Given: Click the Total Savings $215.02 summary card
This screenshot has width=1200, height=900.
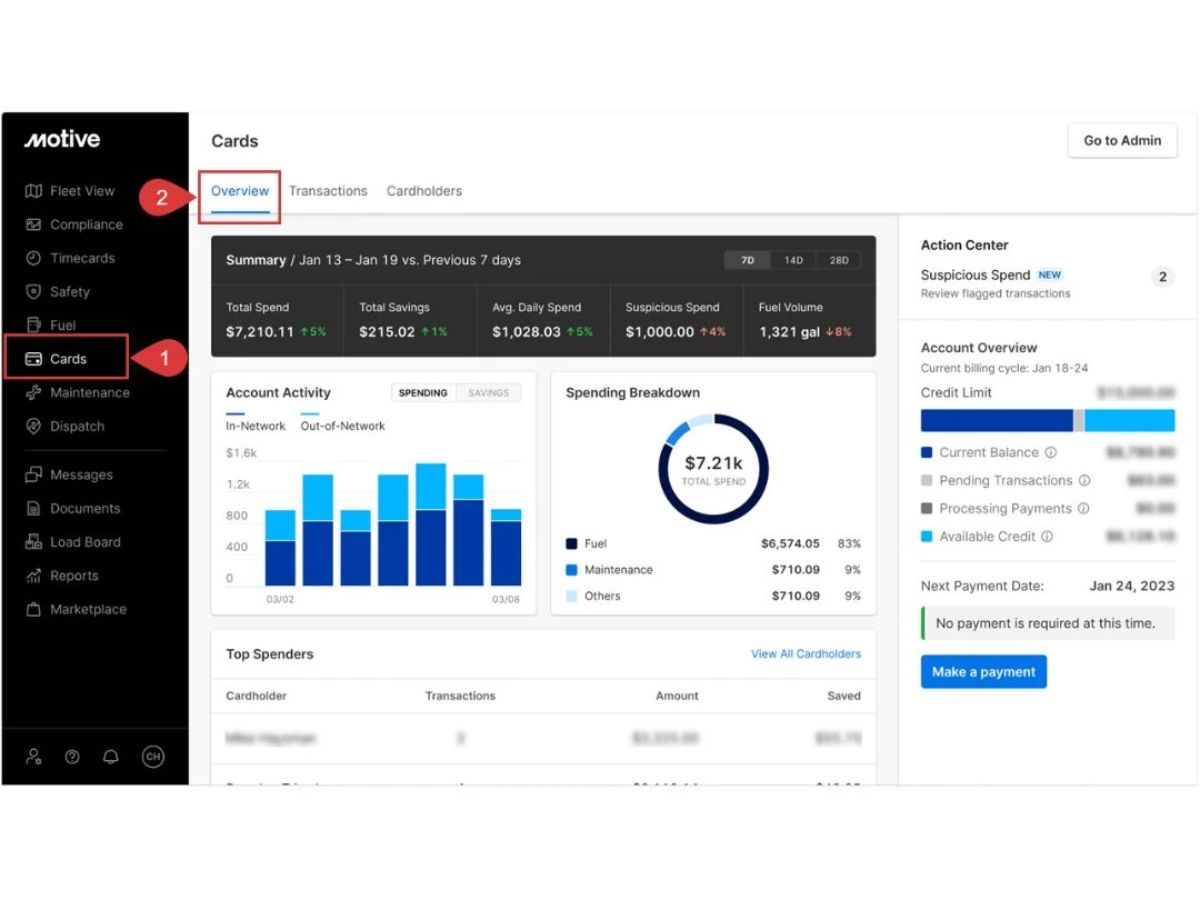Looking at the screenshot, I should pyautogui.click(x=410, y=321).
